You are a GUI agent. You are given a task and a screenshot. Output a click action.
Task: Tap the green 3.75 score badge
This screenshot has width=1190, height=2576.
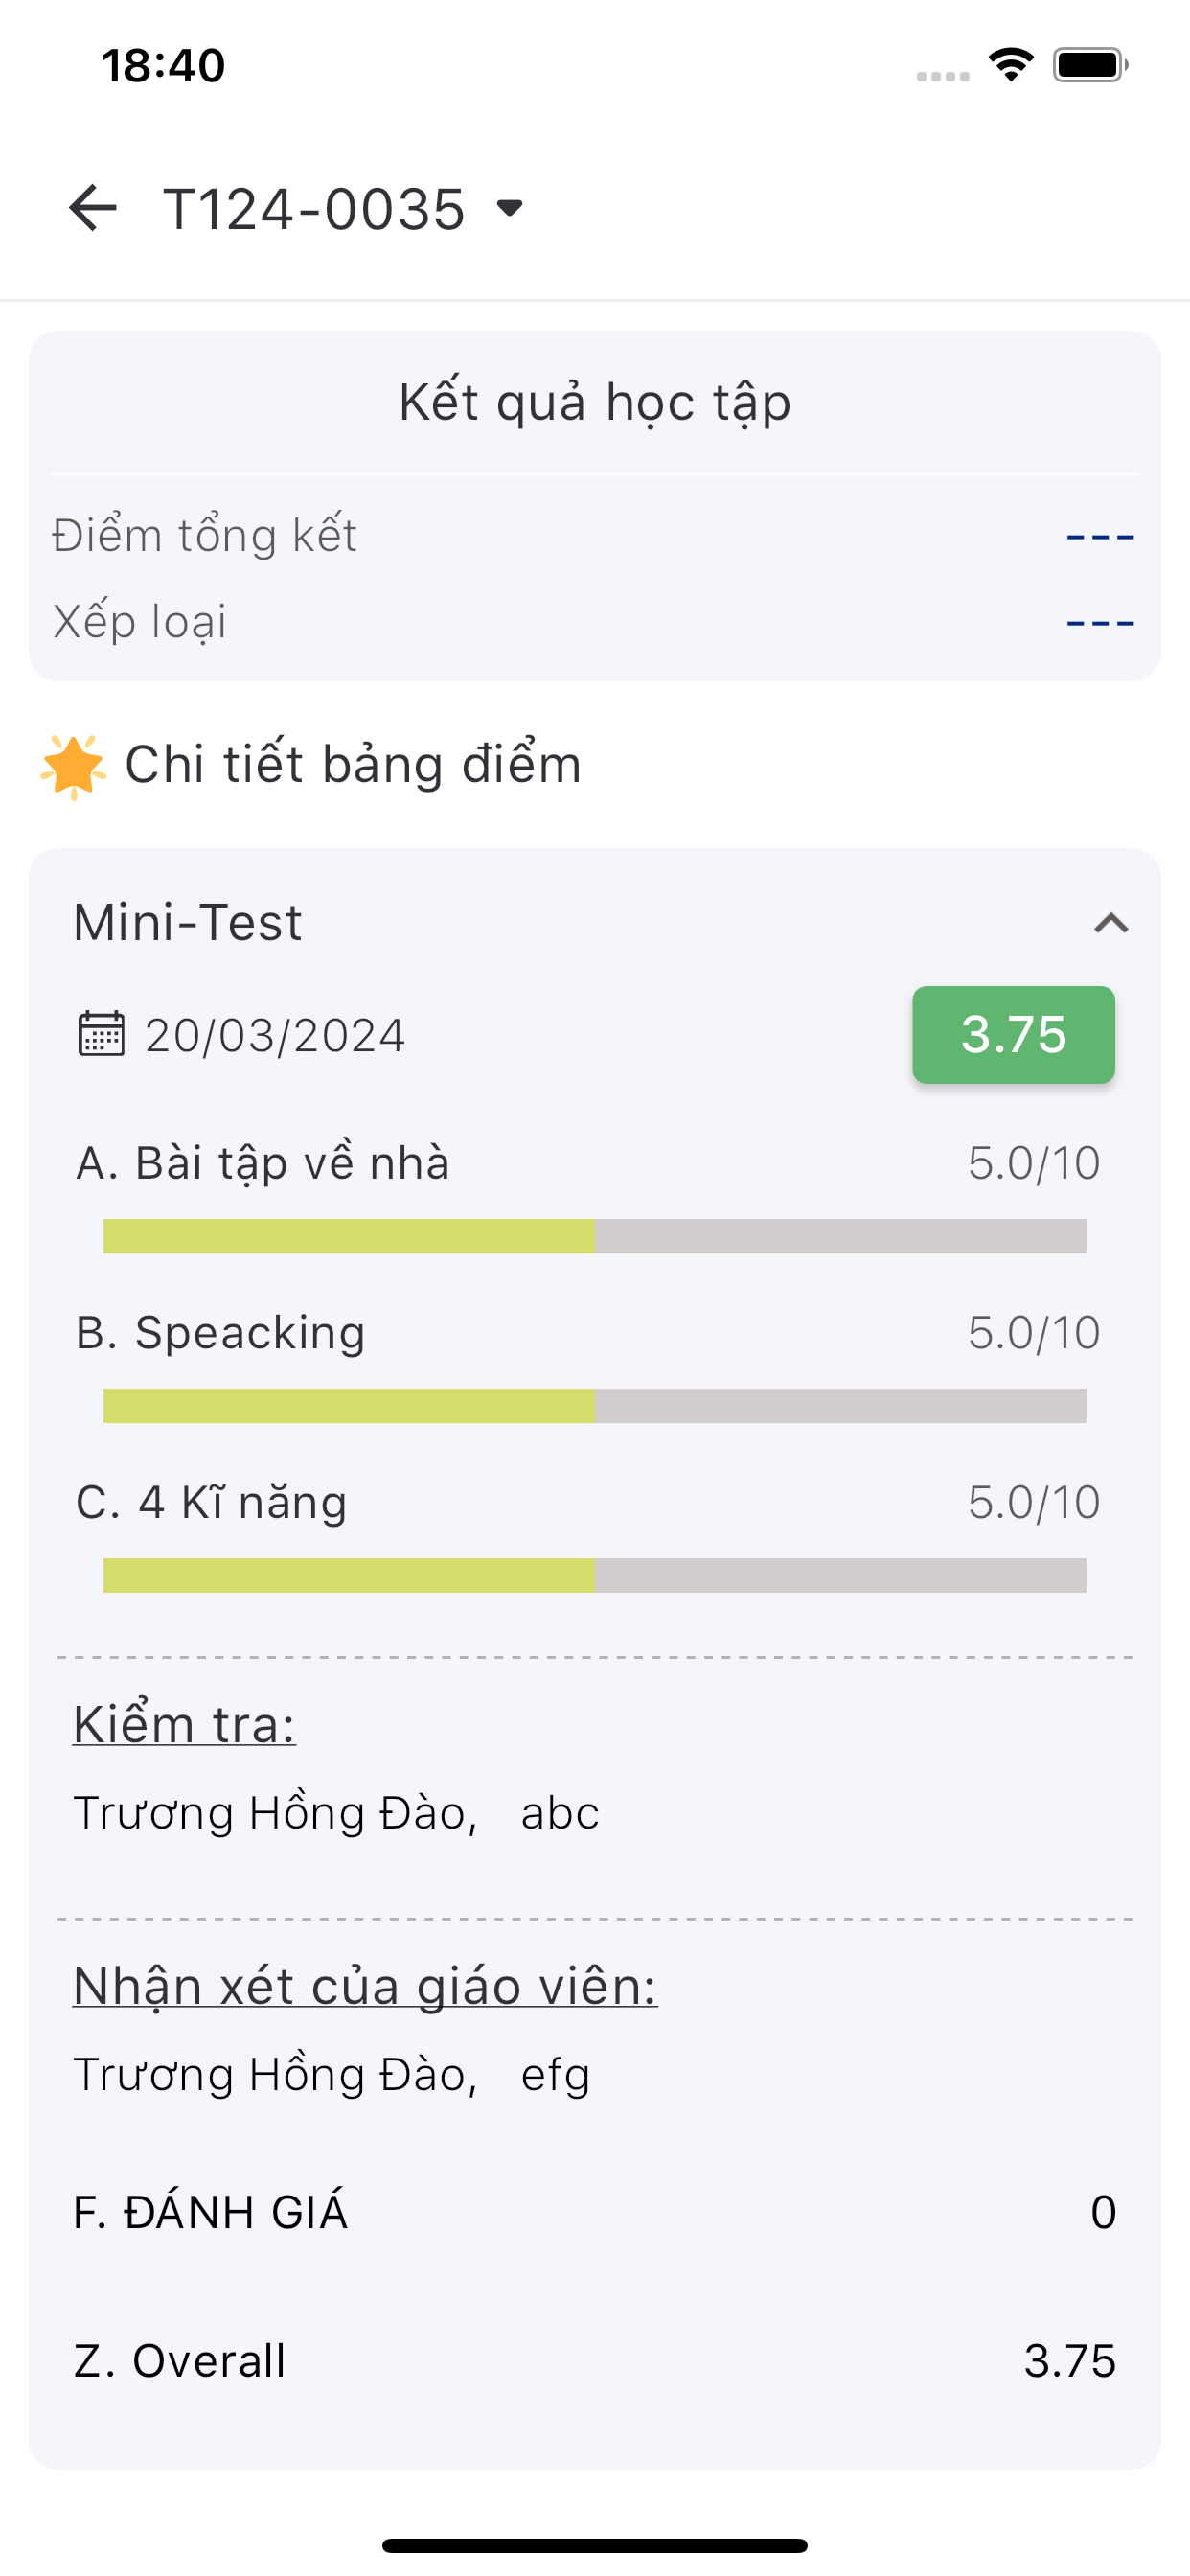(x=1013, y=1034)
